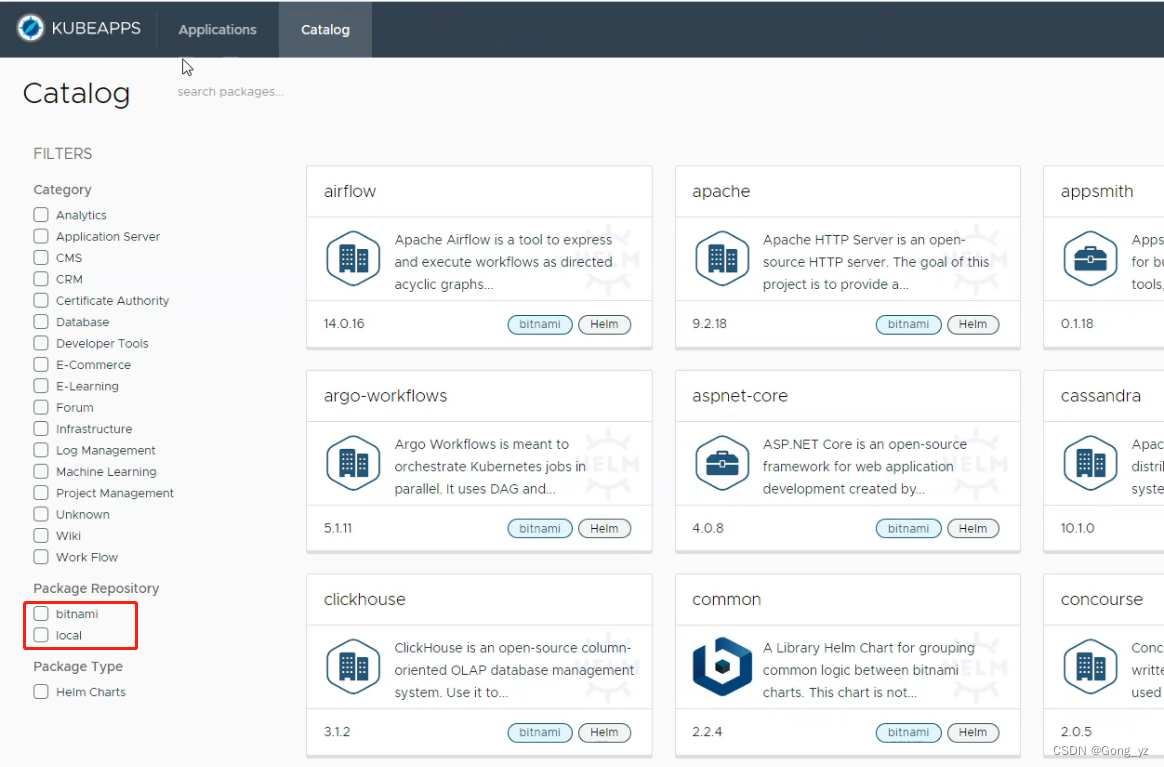Click aspnet-core version 4.0.8 text
The height and width of the screenshot is (767, 1164).
point(707,528)
